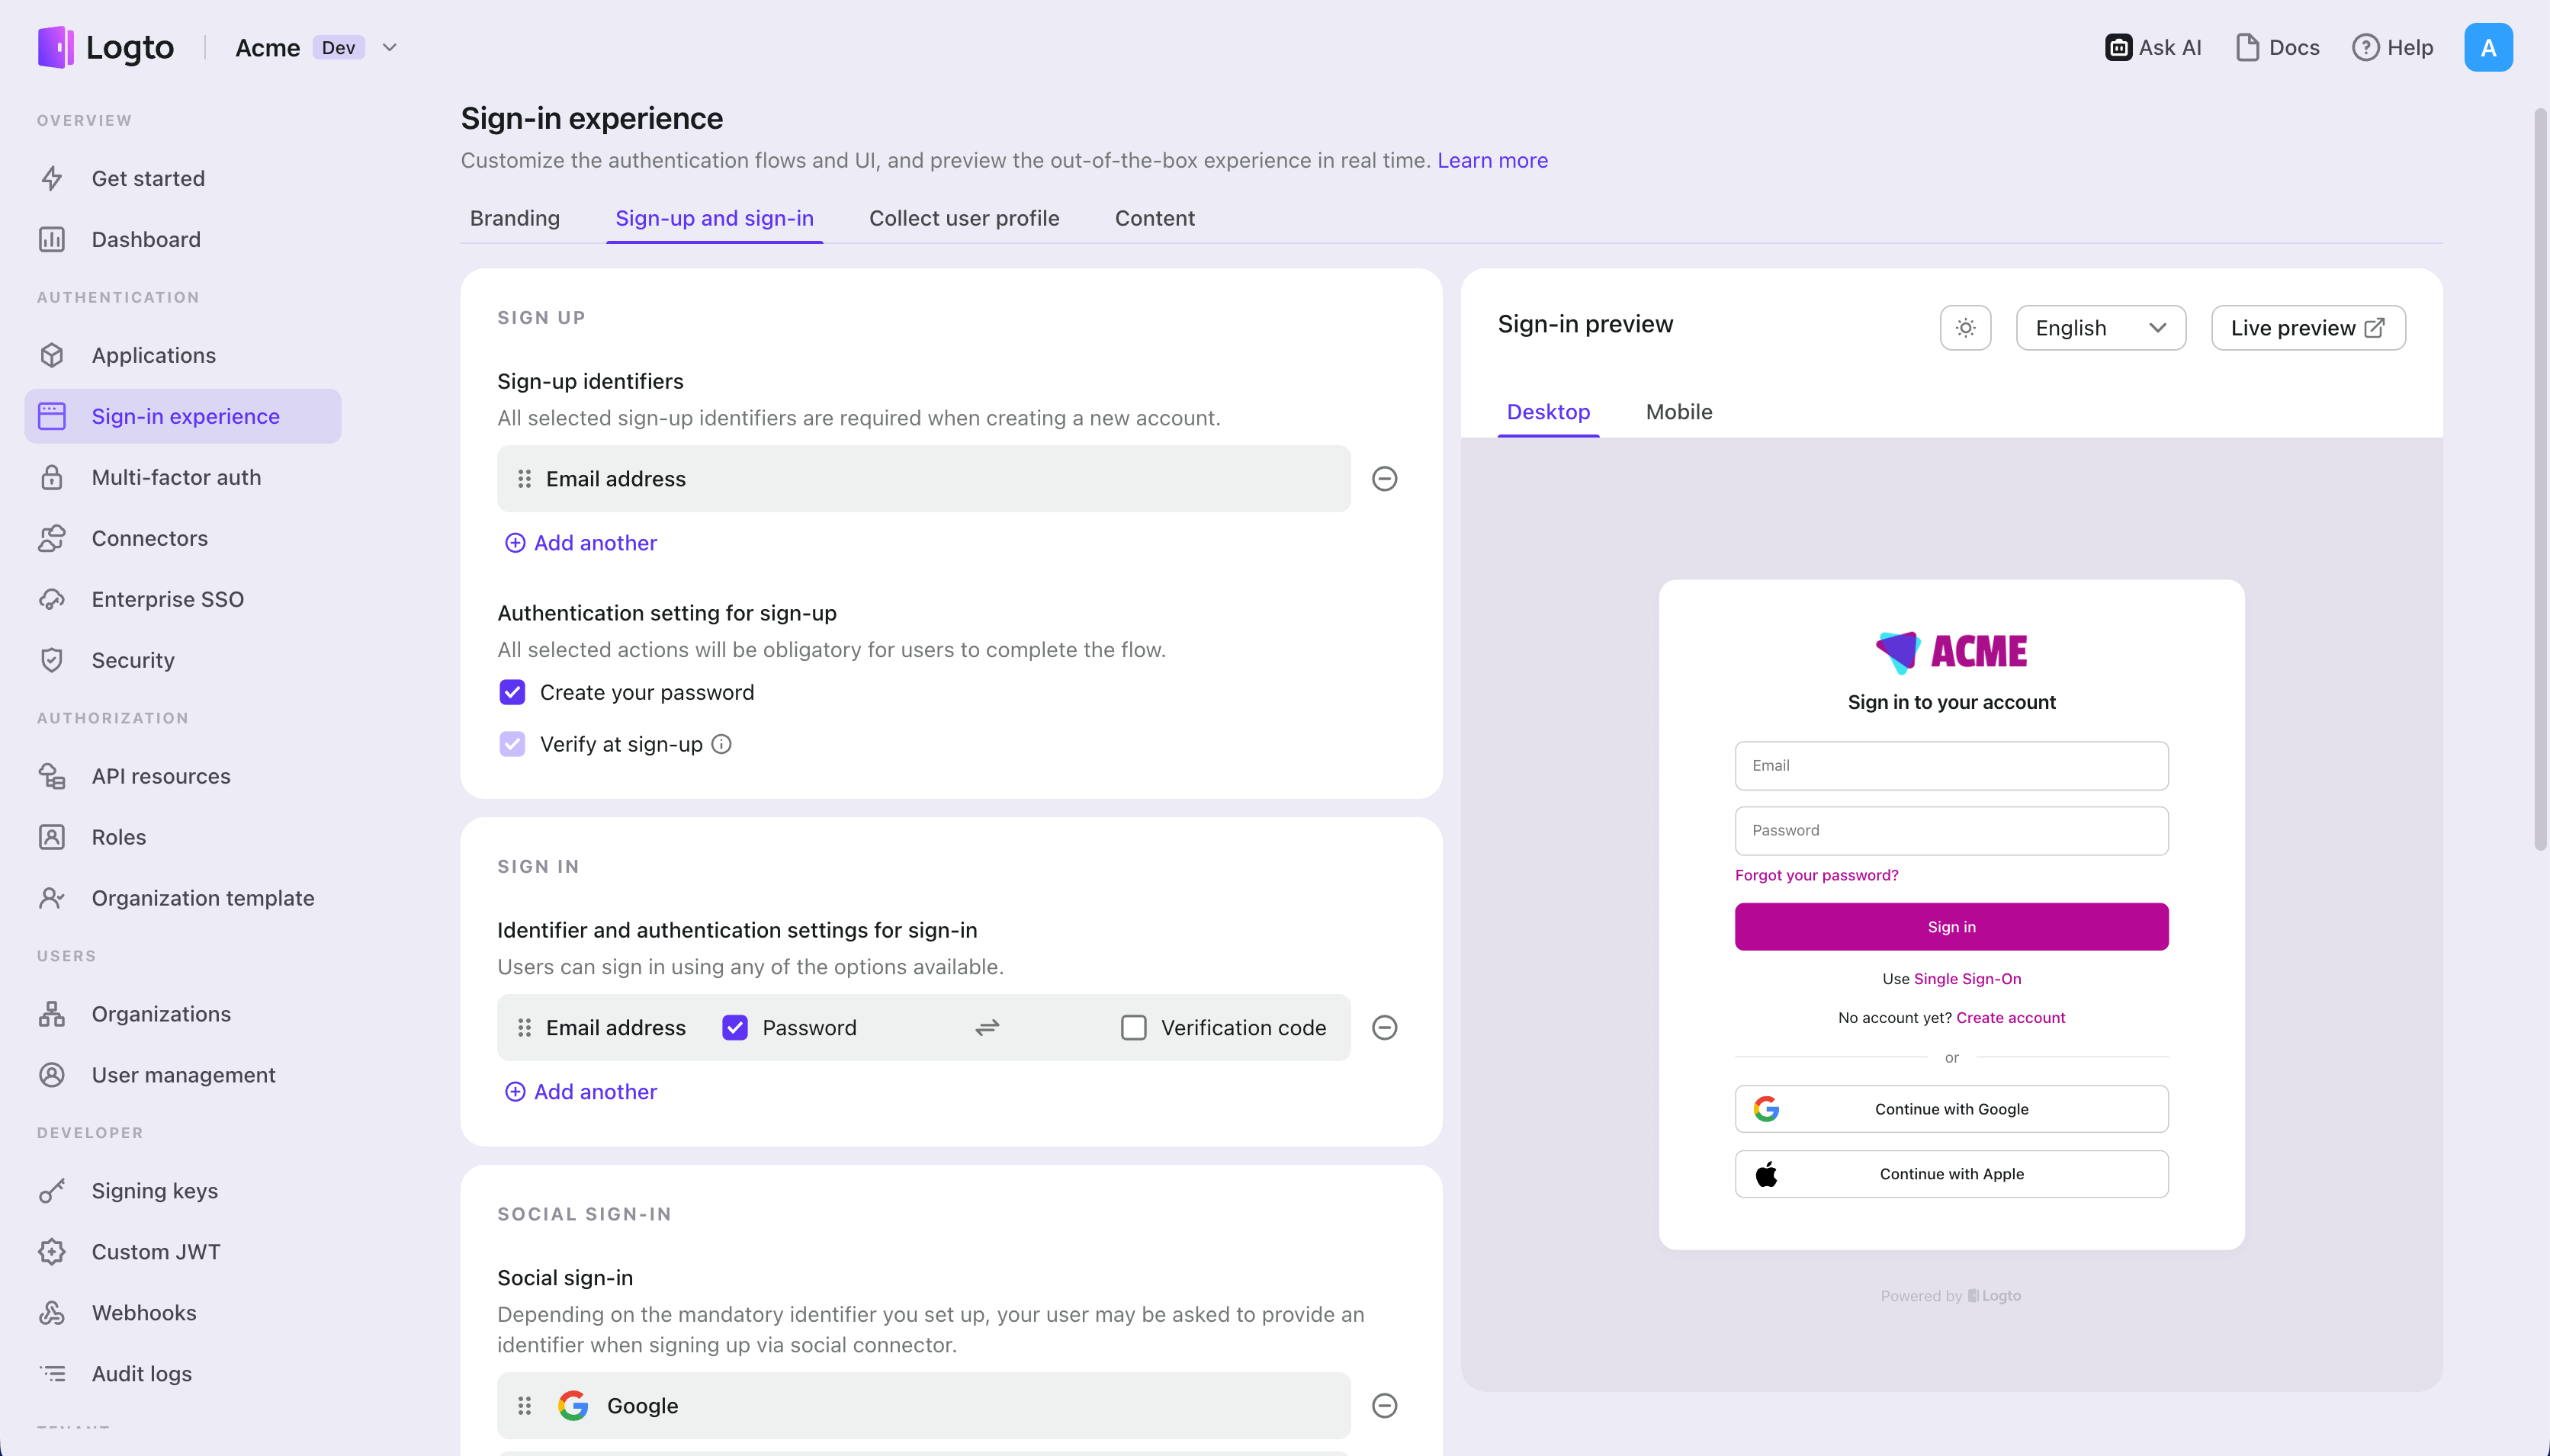
Task: Switch to the Branding tab
Action: point(515,218)
